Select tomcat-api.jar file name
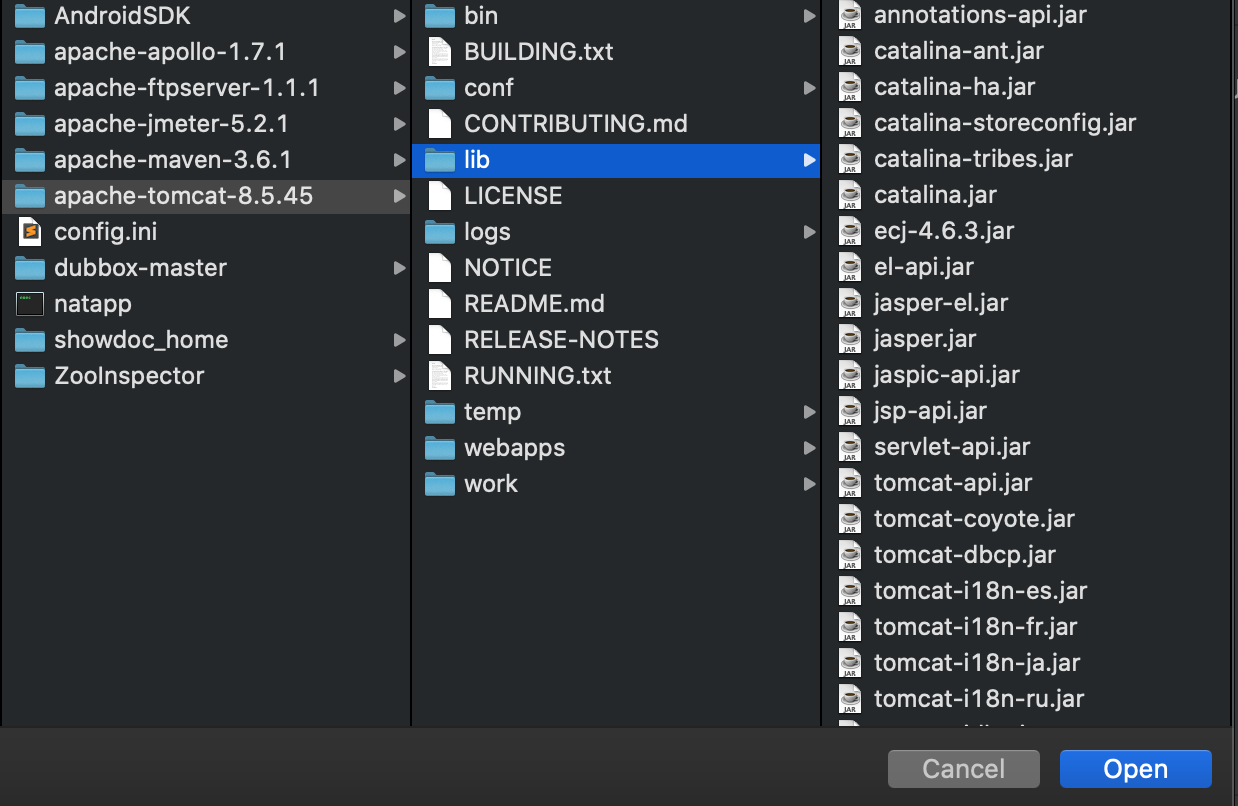The image size is (1238, 806). point(953,483)
